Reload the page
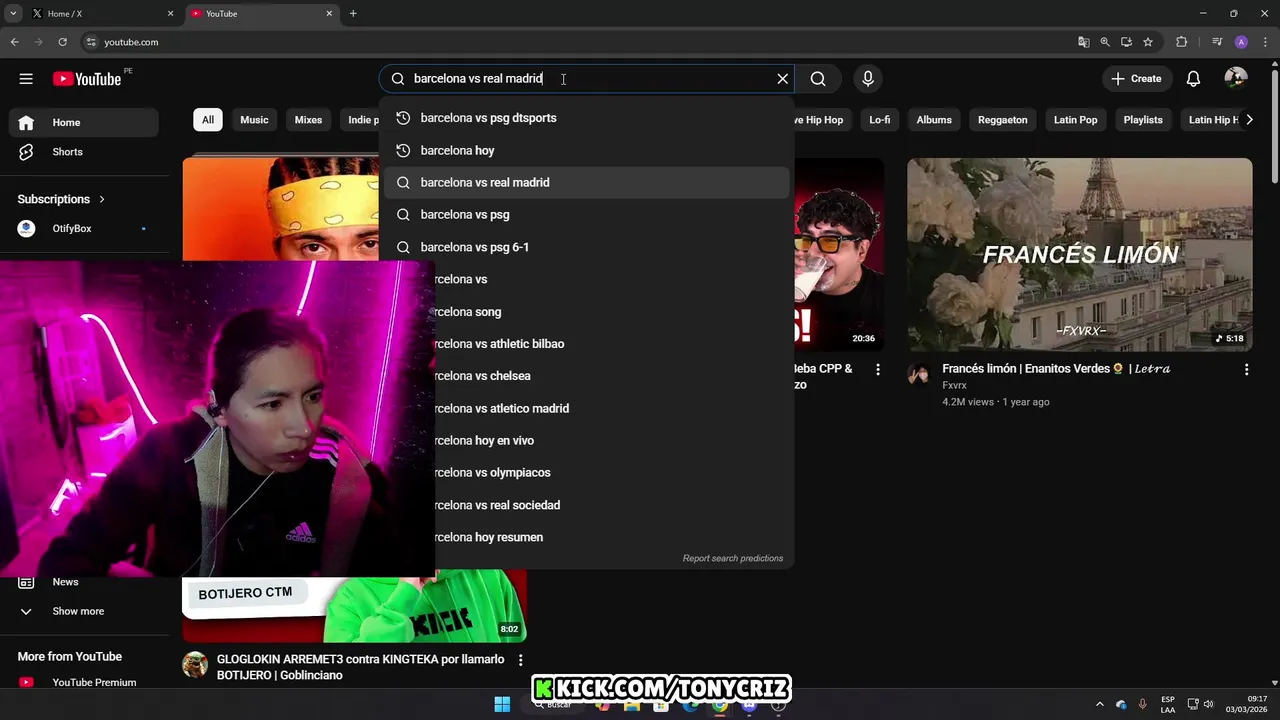The height and width of the screenshot is (720, 1280). tap(62, 42)
